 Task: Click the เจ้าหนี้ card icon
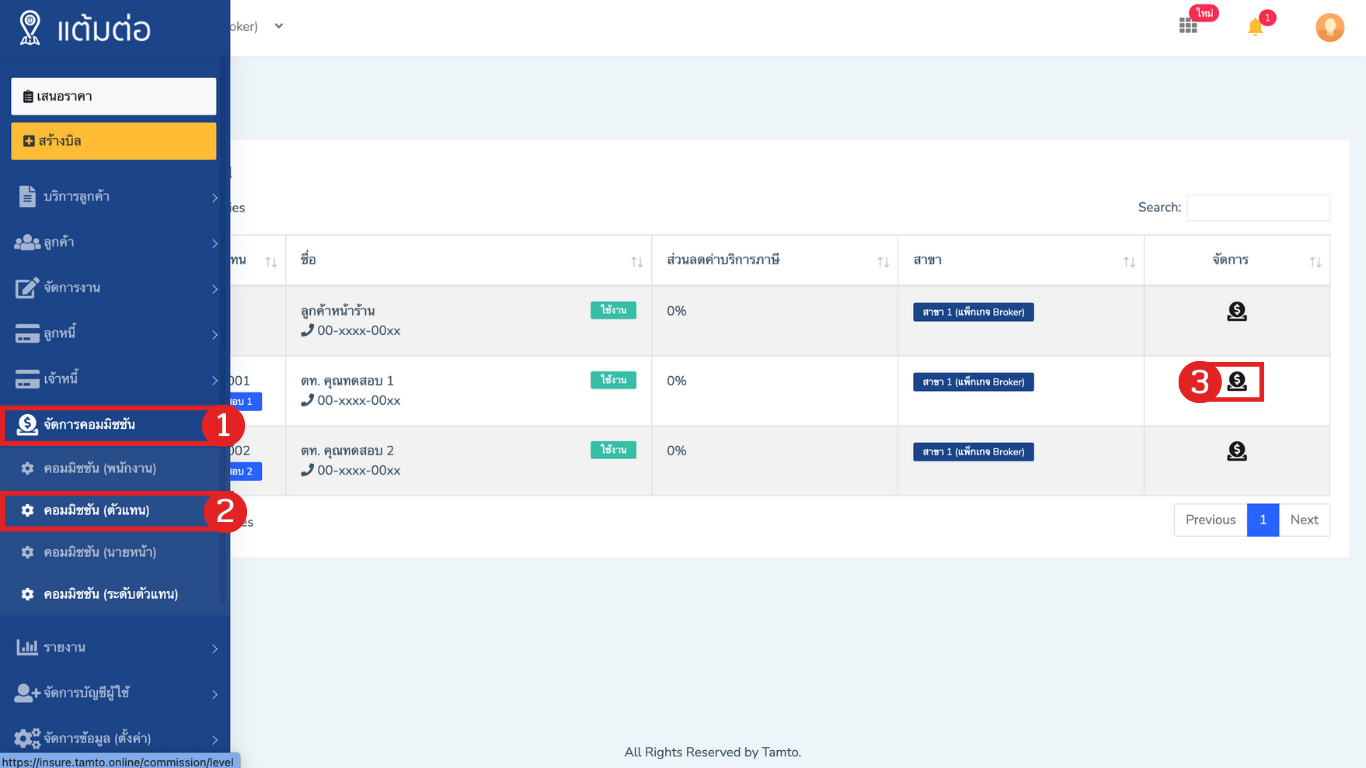pyautogui.click(x=27, y=379)
